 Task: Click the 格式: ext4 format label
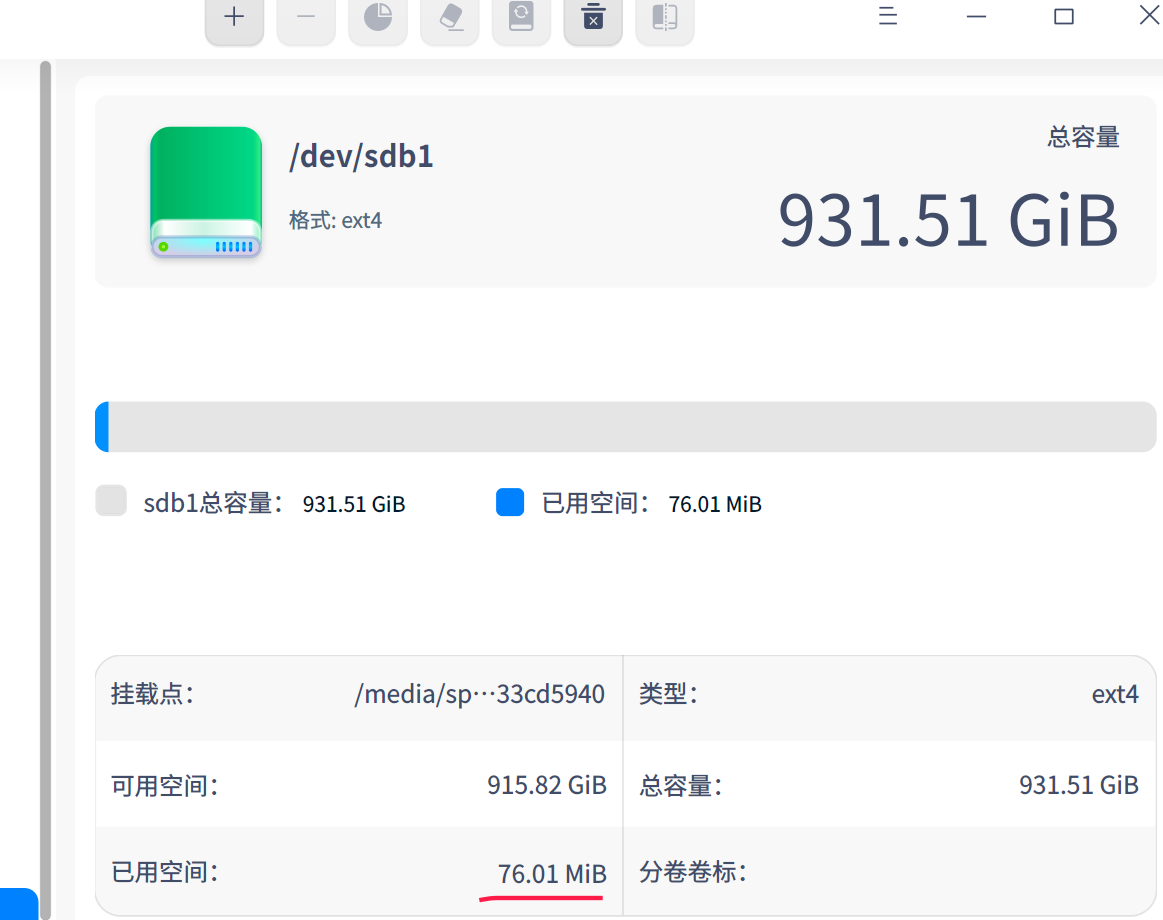pos(335,221)
